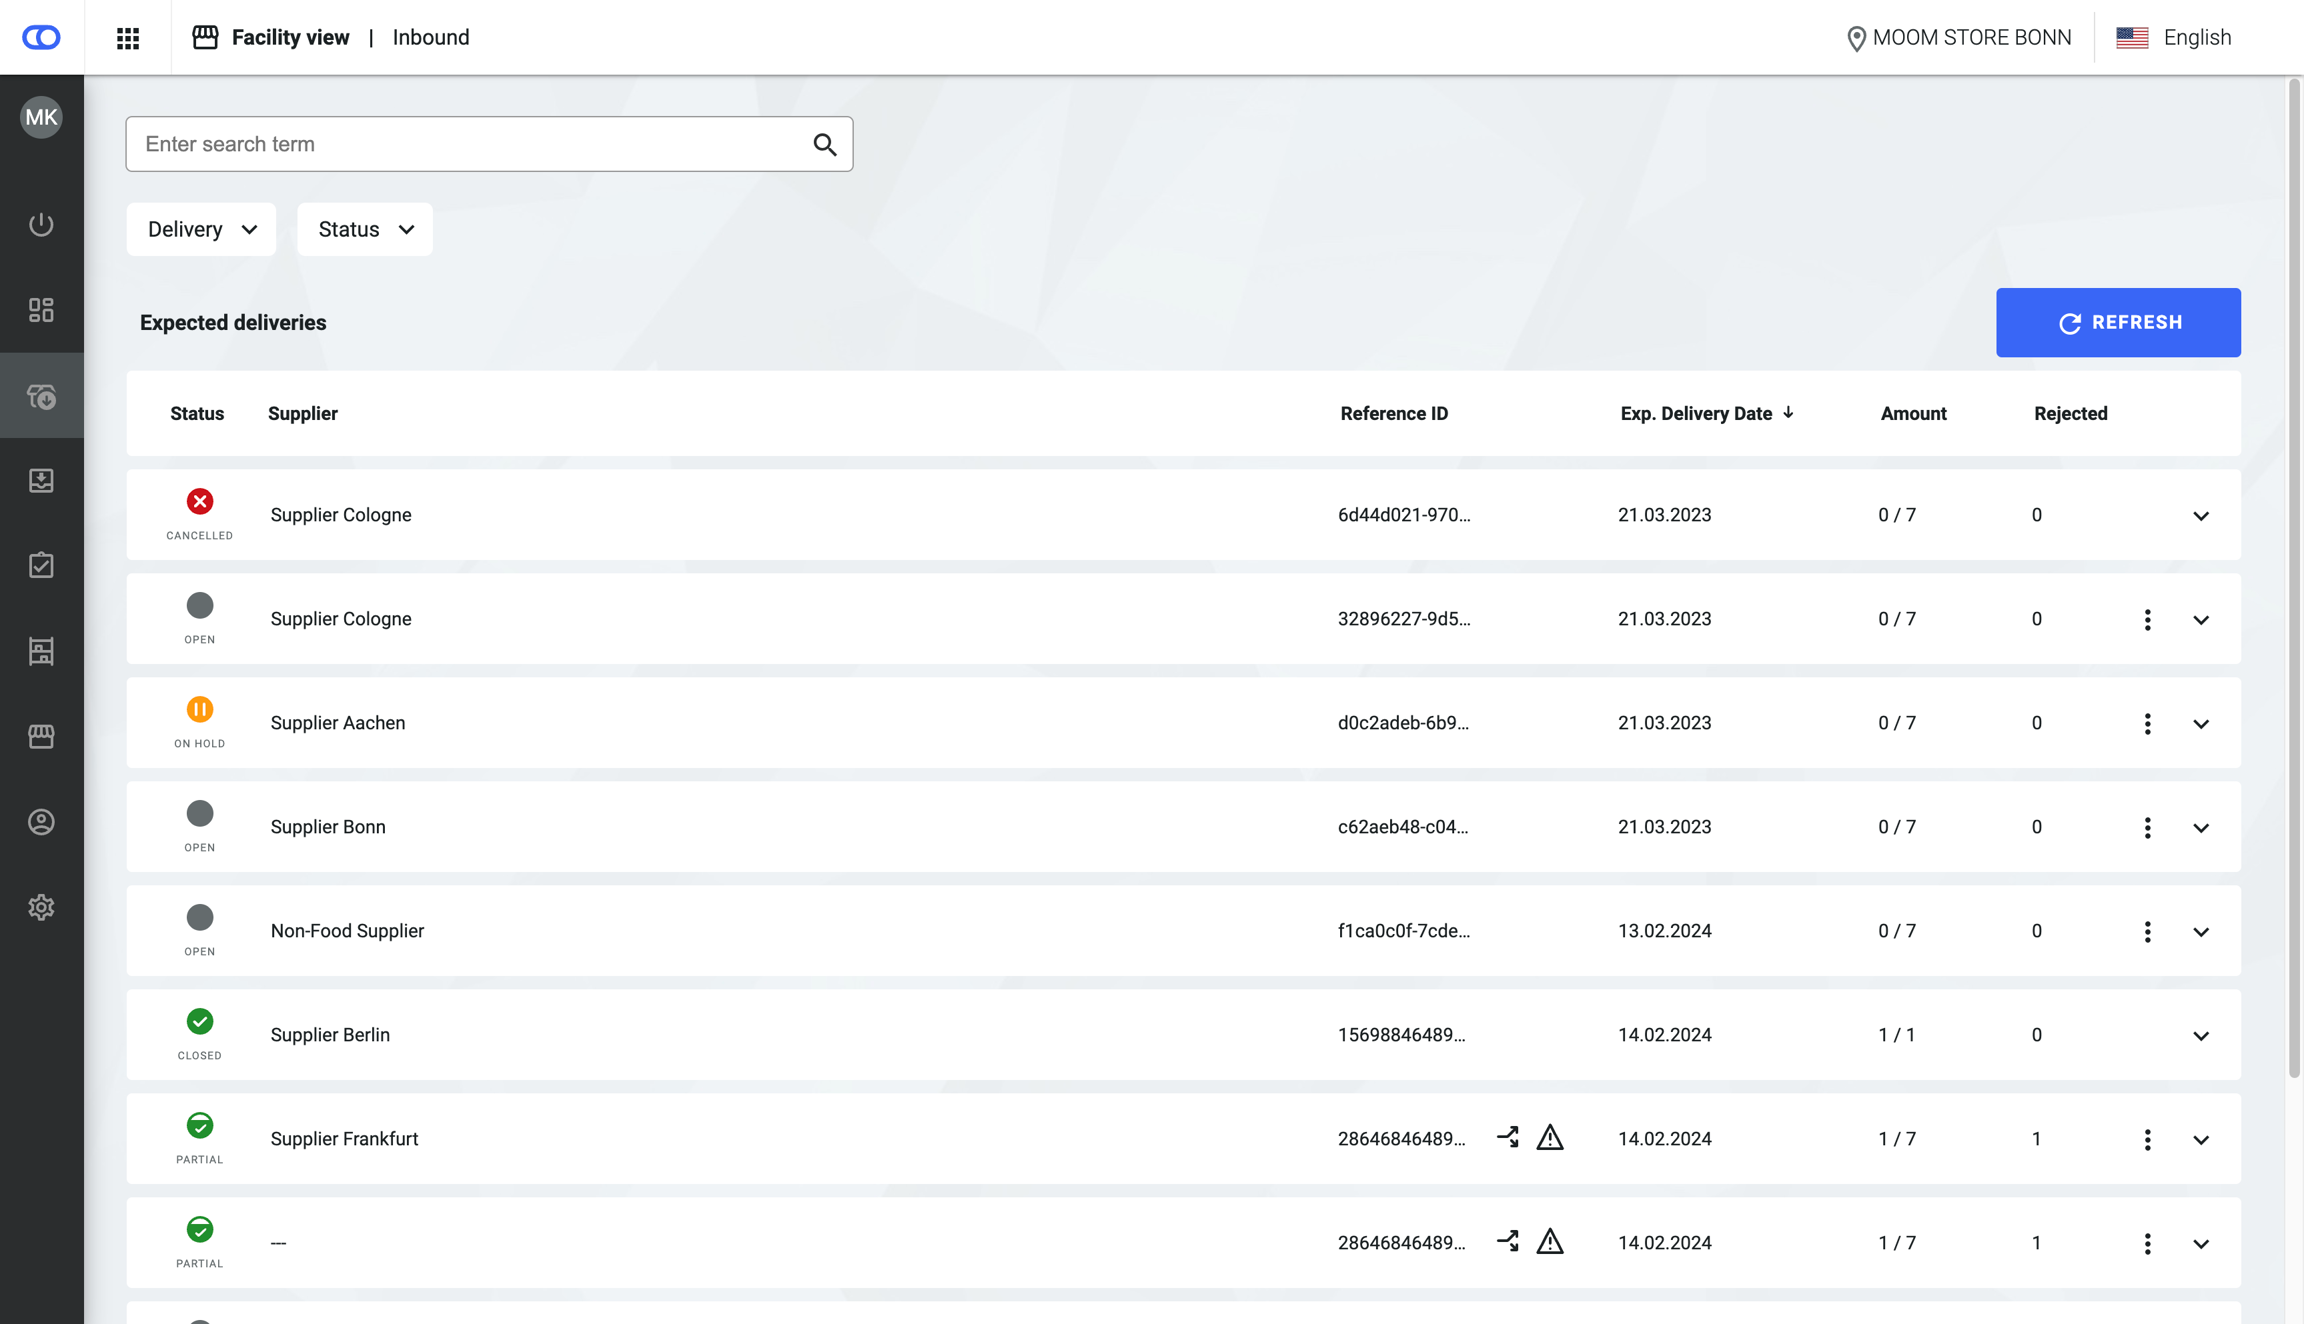
Task: Open three-dot menu for Supplier Aachen
Action: (x=2147, y=723)
